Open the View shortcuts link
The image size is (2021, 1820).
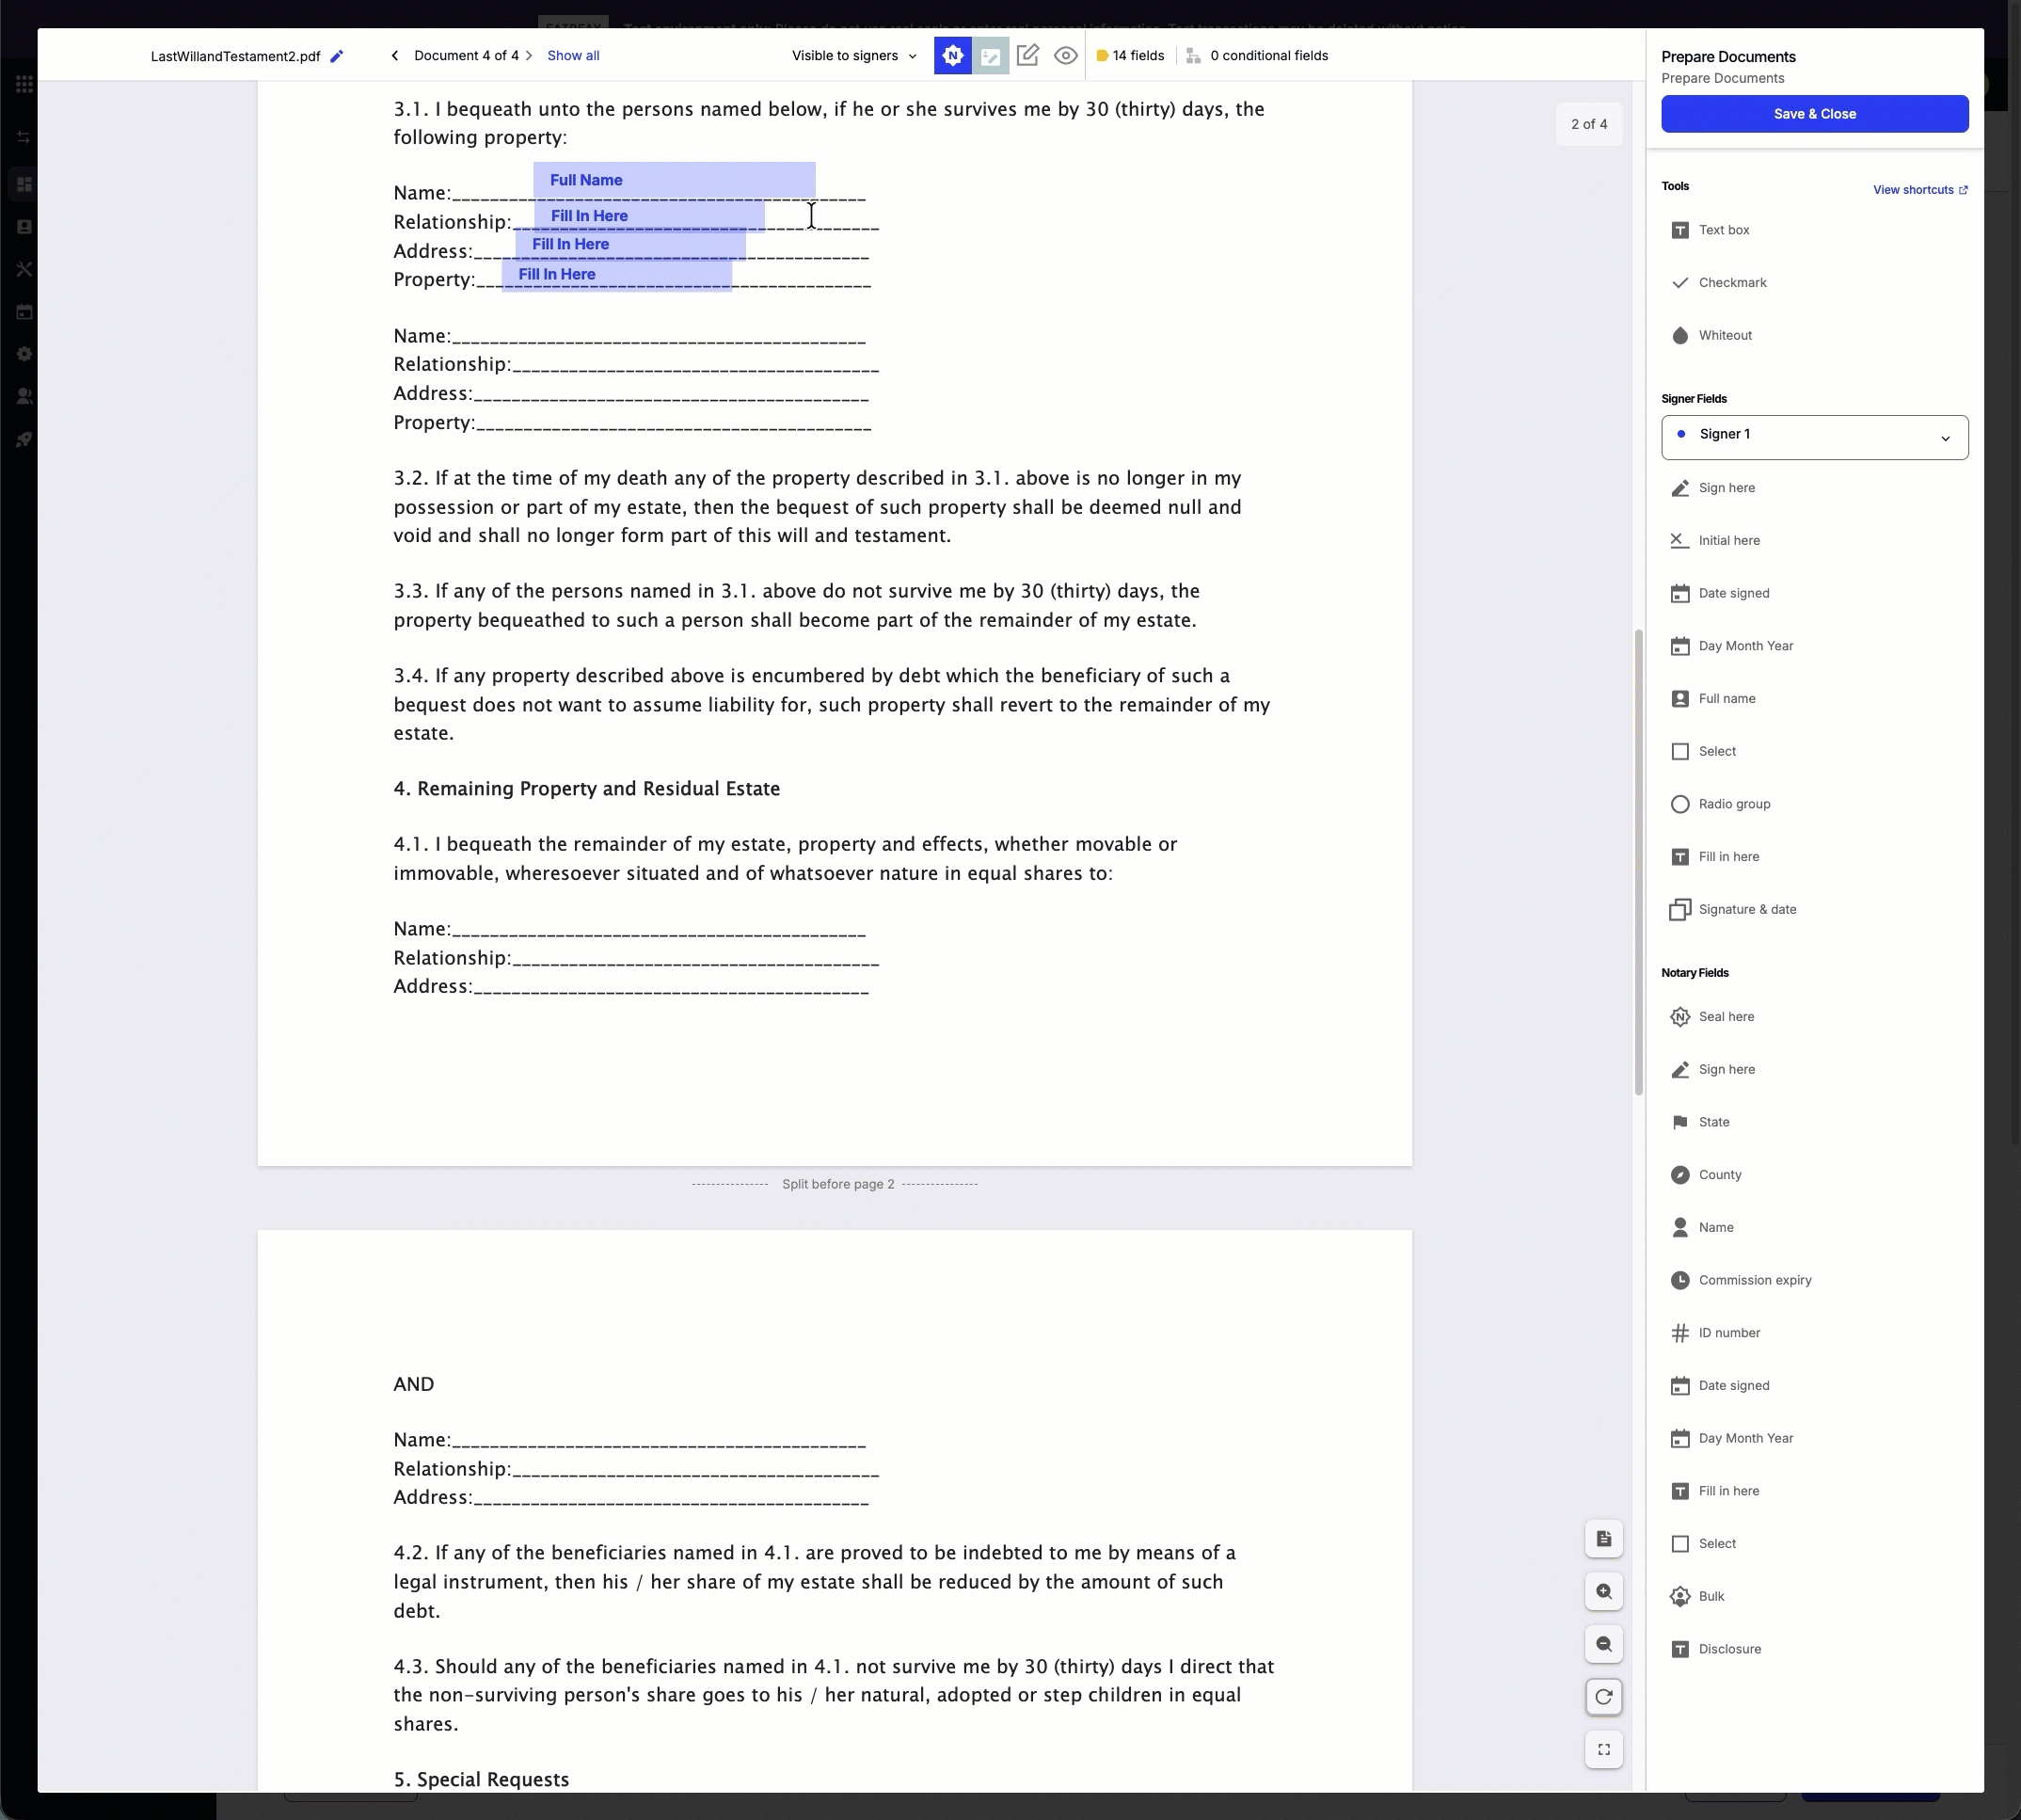1920,190
